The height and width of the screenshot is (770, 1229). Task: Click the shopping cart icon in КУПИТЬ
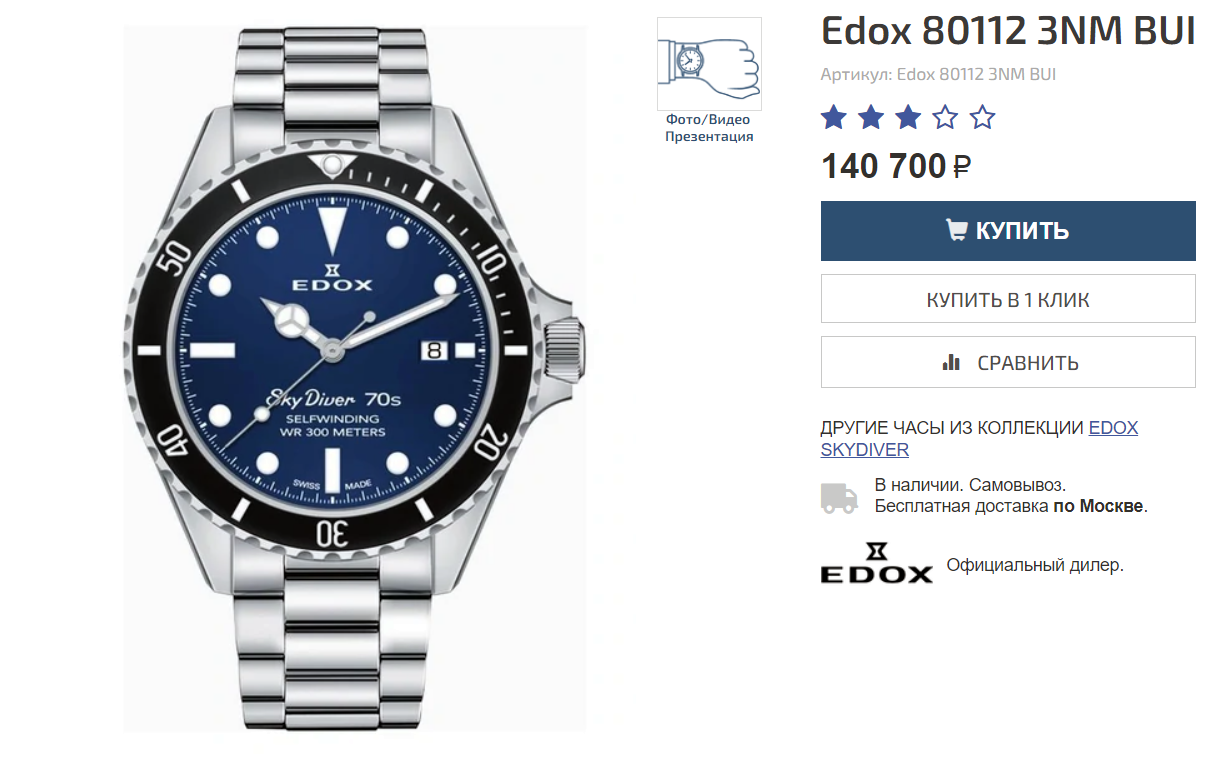(x=957, y=230)
